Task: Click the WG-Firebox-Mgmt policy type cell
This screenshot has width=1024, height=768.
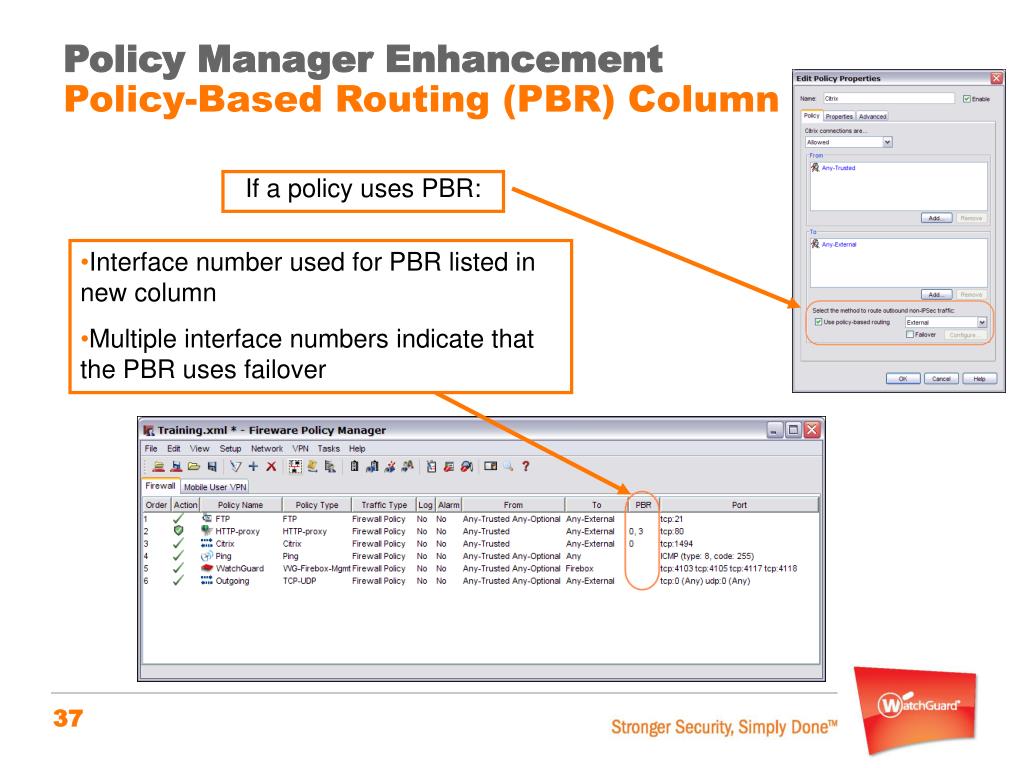Action: point(317,569)
